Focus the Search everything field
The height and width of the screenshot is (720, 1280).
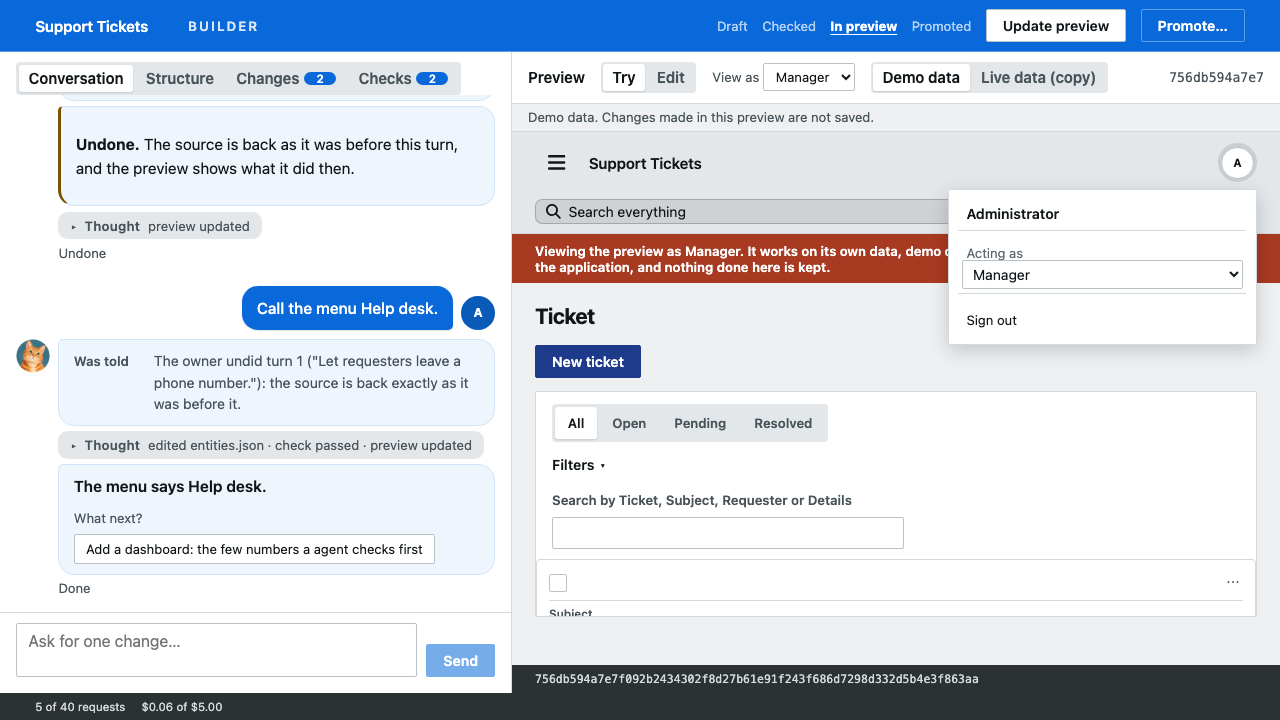740,212
